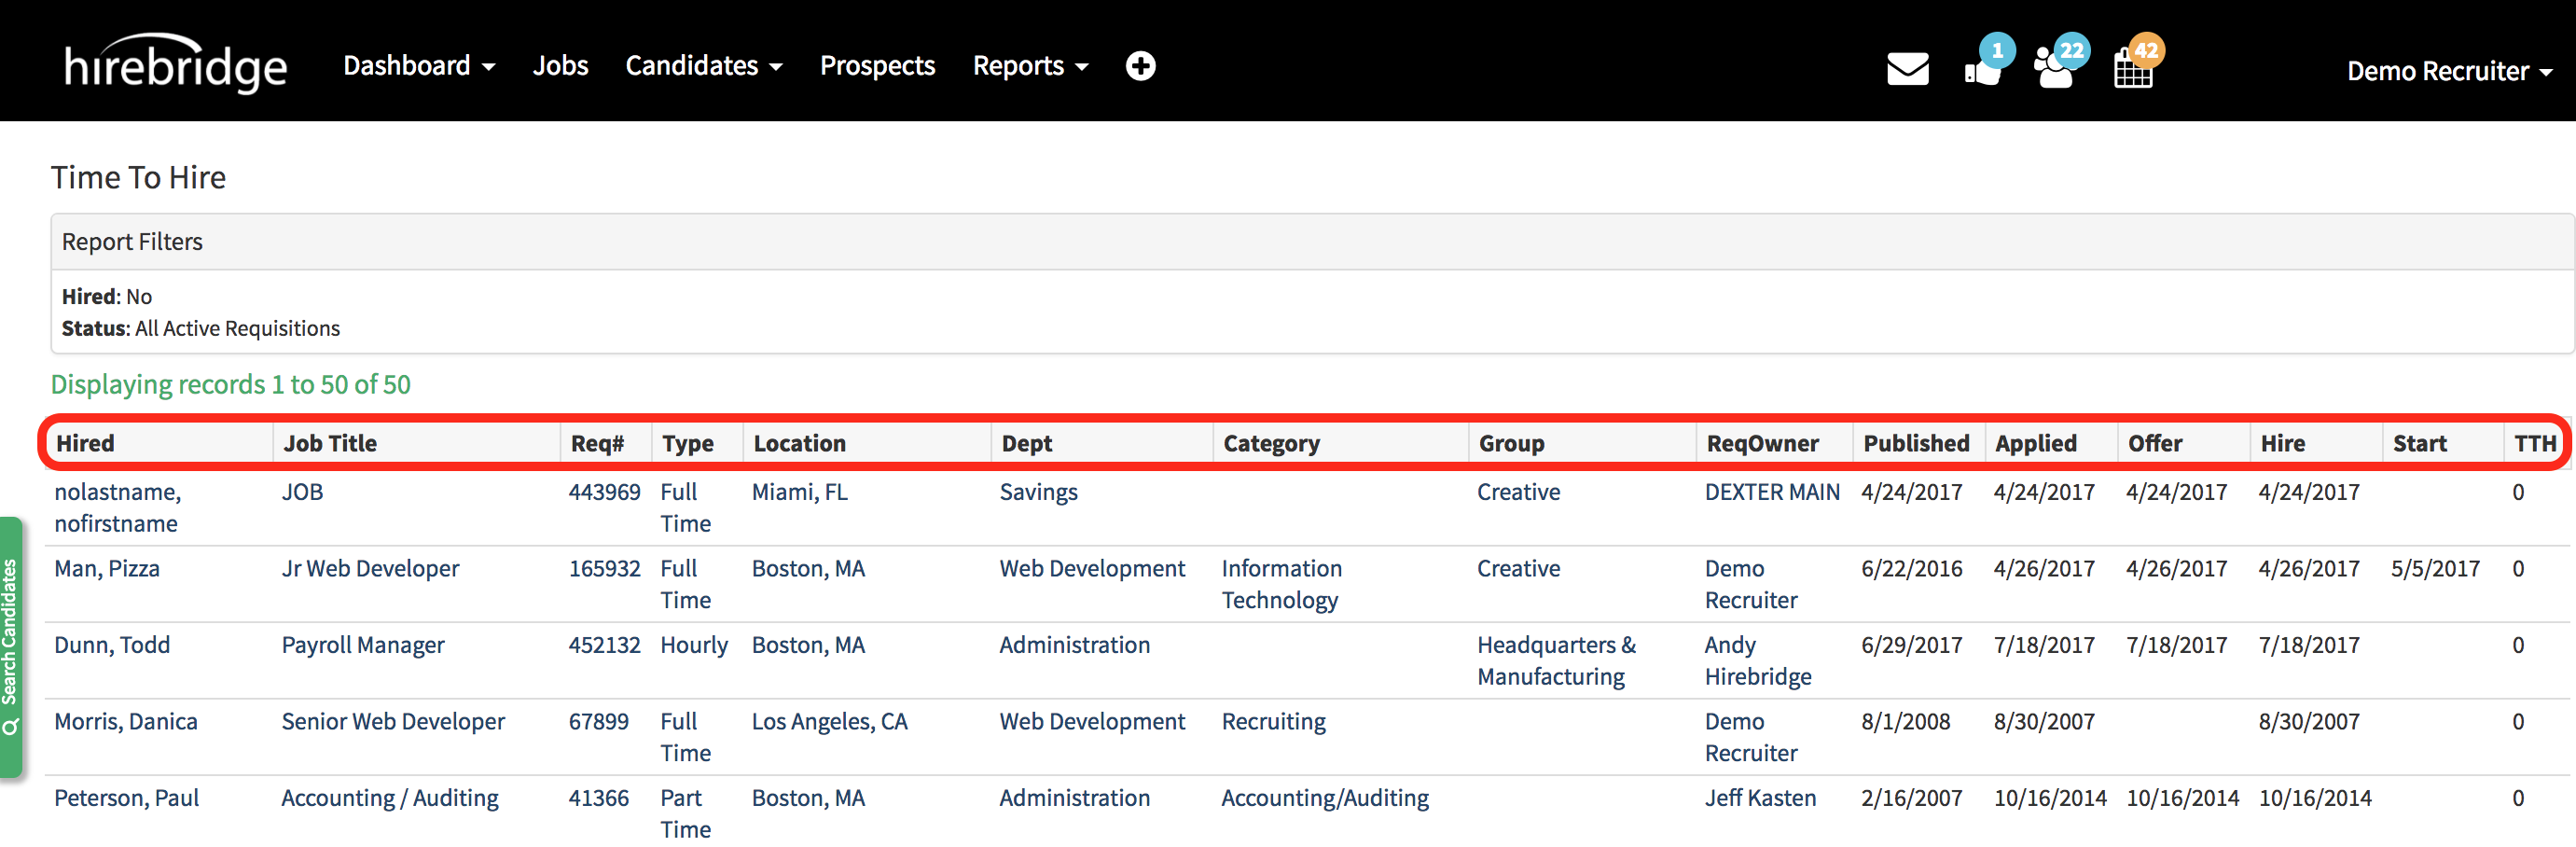Click the Jeff Kasten requisition owner link
Viewport: 2576px width, 847px height.
click(x=1760, y=798)
